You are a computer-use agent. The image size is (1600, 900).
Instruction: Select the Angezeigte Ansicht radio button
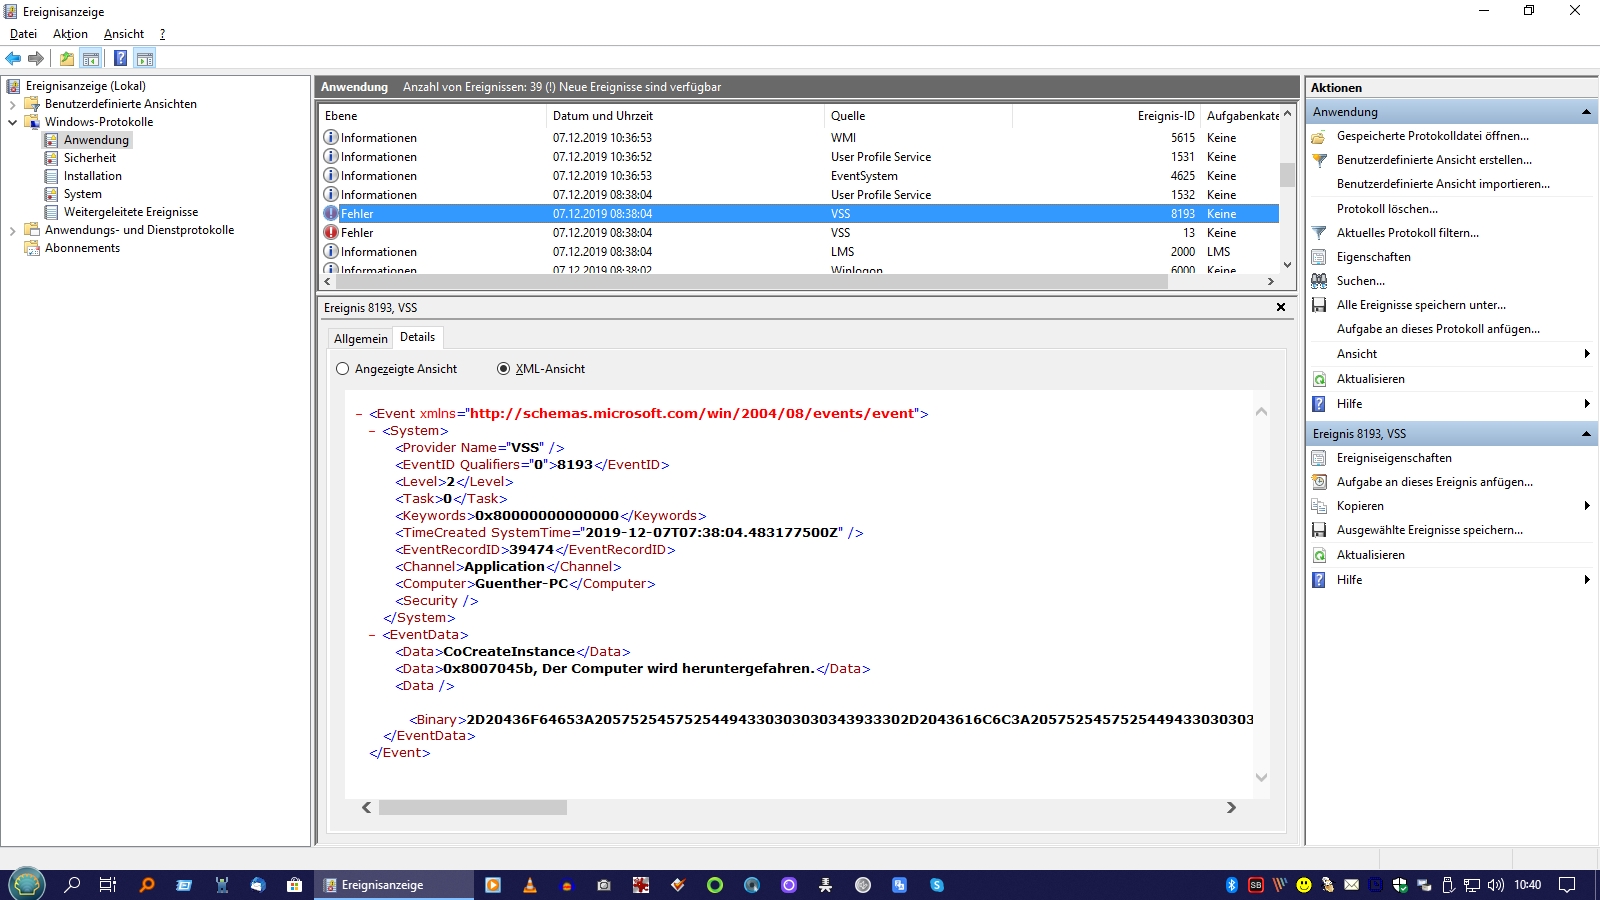click(x=343, y=369)
